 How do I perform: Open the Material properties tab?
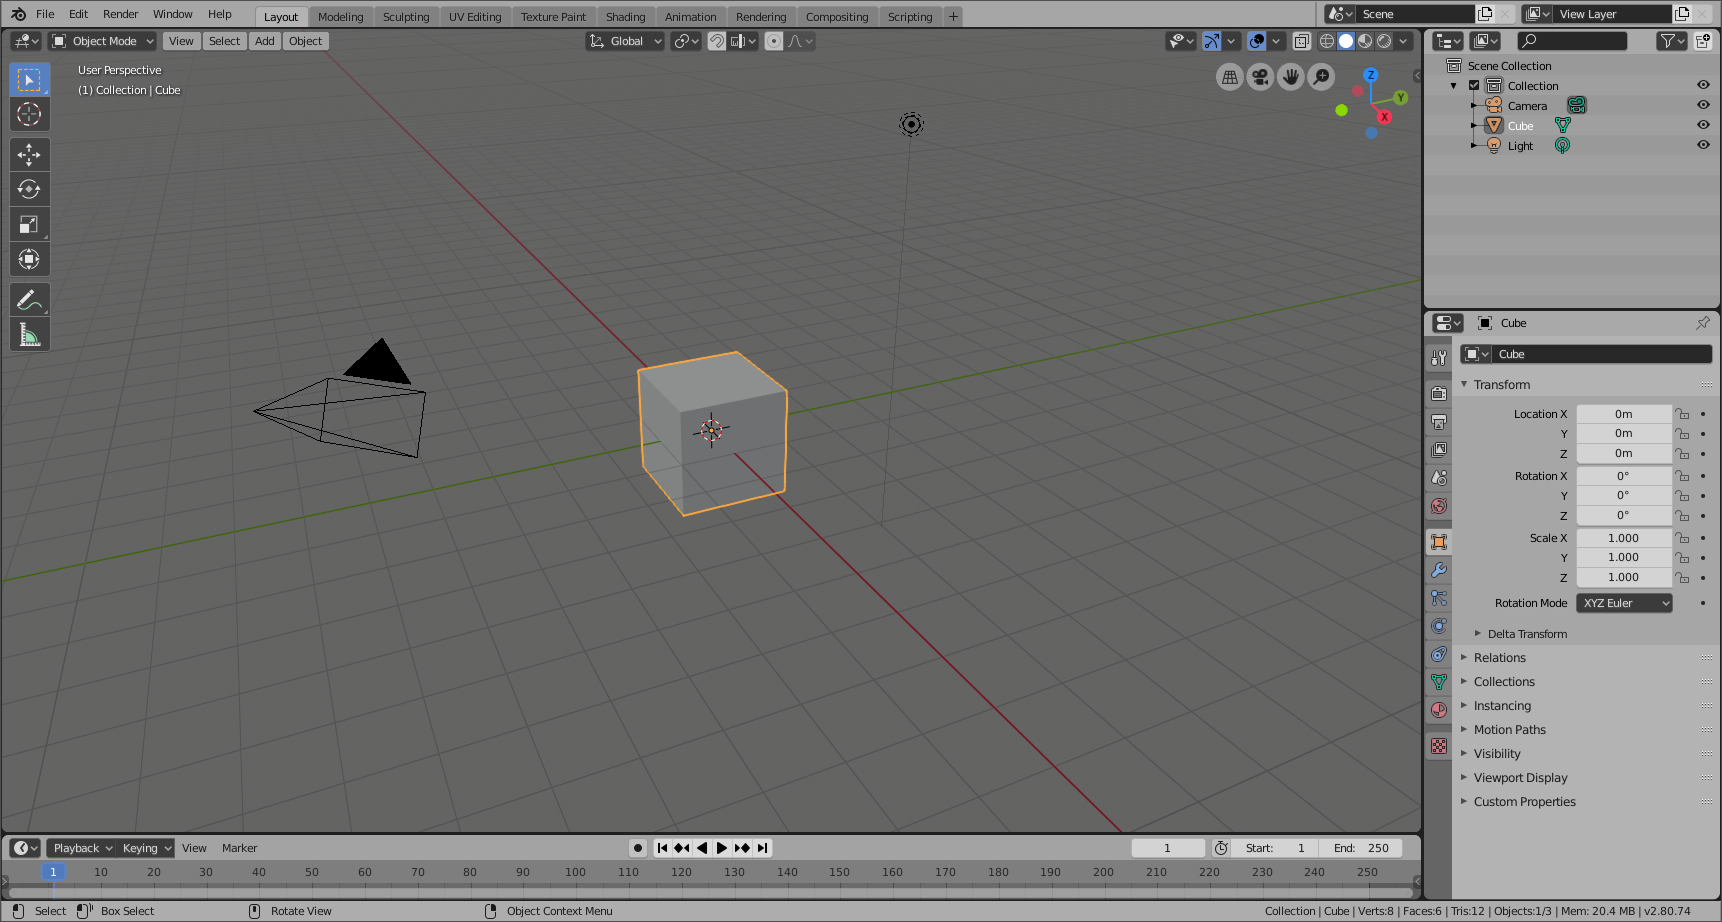[1439, 710]
